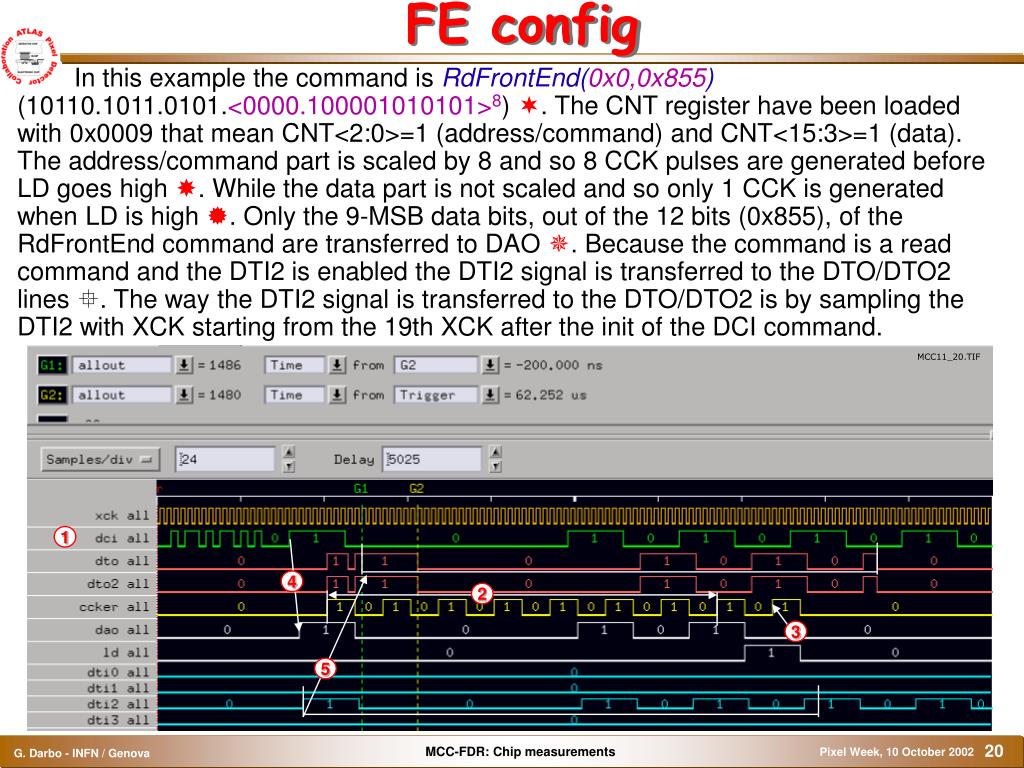Click the 'from' label in the G1 row
The image size is (1024, 768).
tap(368, 365)
